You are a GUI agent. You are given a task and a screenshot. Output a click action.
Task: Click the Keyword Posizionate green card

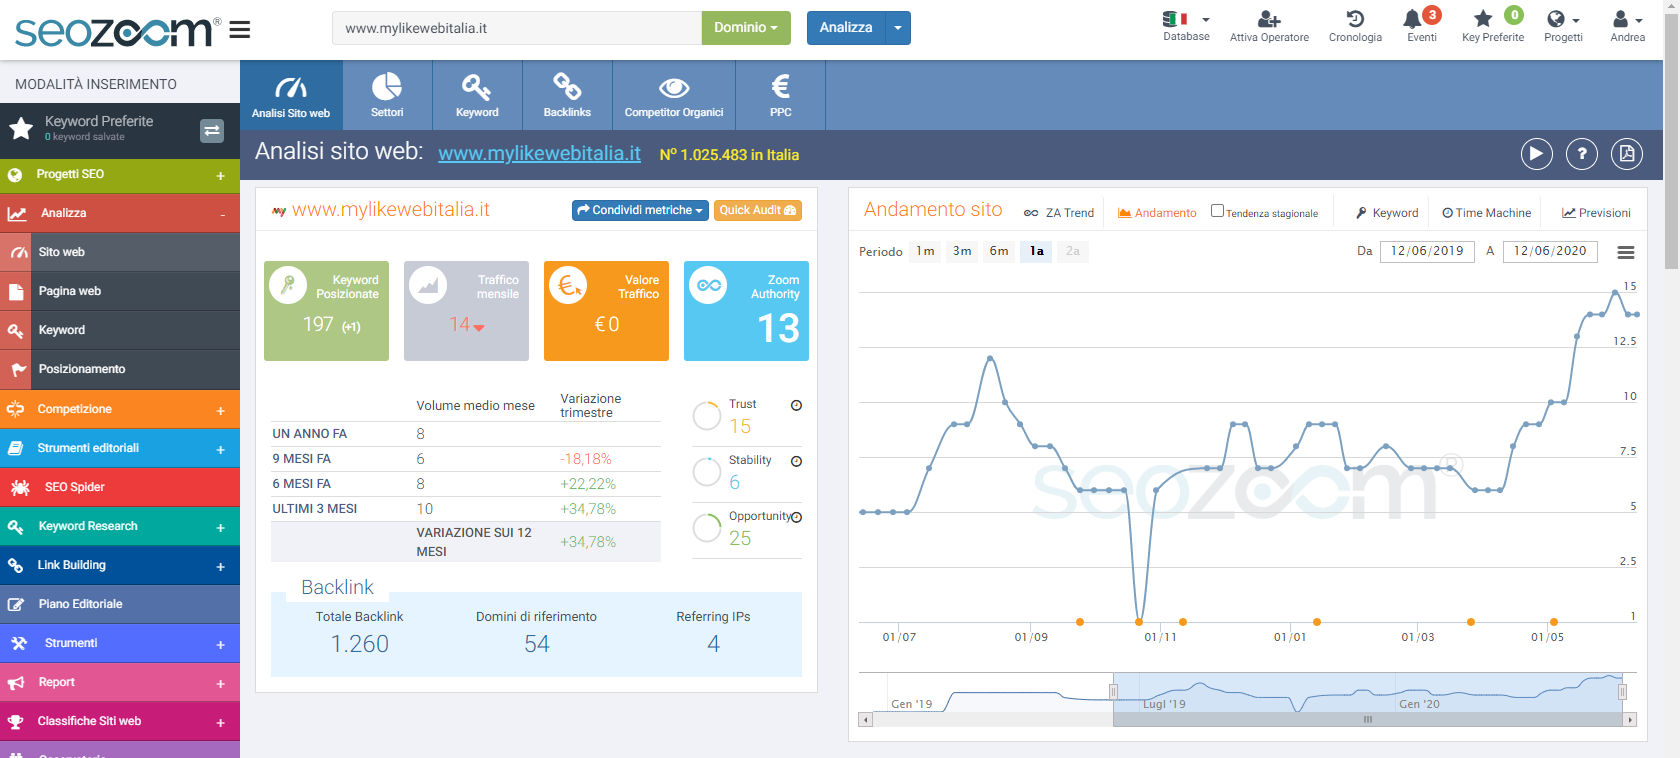[x=326, y=311]
